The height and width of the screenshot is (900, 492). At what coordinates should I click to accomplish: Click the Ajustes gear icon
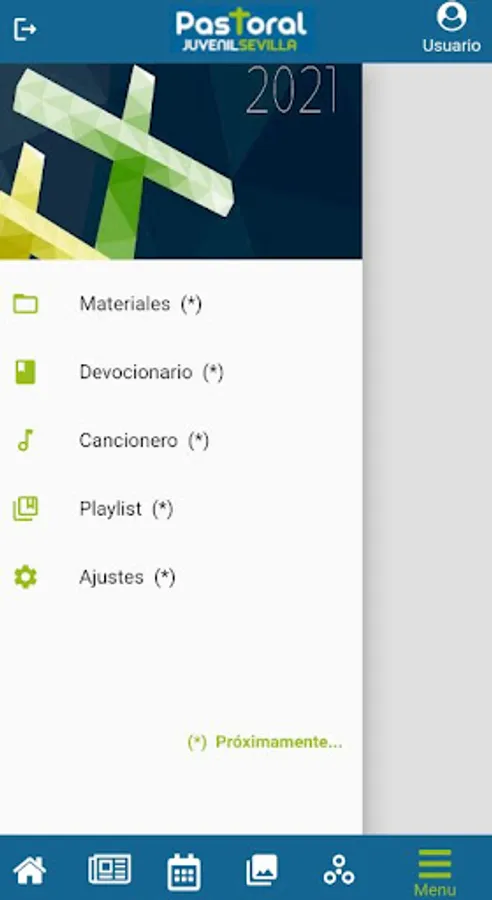[x=25, y=577]
